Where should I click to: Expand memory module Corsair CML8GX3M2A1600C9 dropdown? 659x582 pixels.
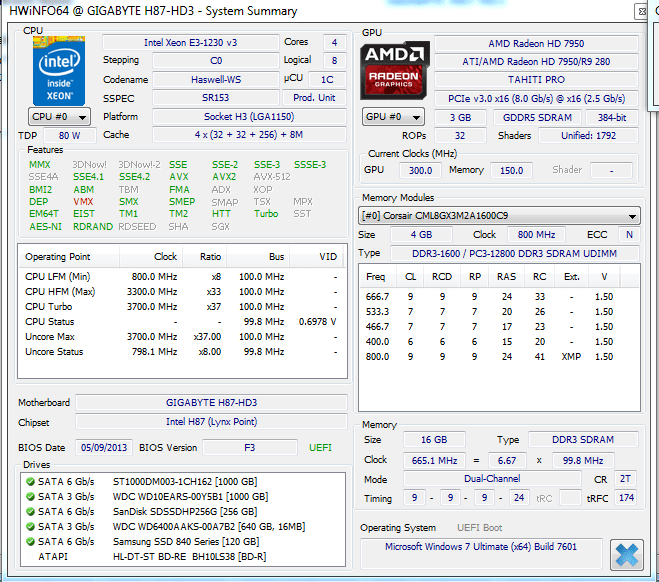tap(499, 216)
